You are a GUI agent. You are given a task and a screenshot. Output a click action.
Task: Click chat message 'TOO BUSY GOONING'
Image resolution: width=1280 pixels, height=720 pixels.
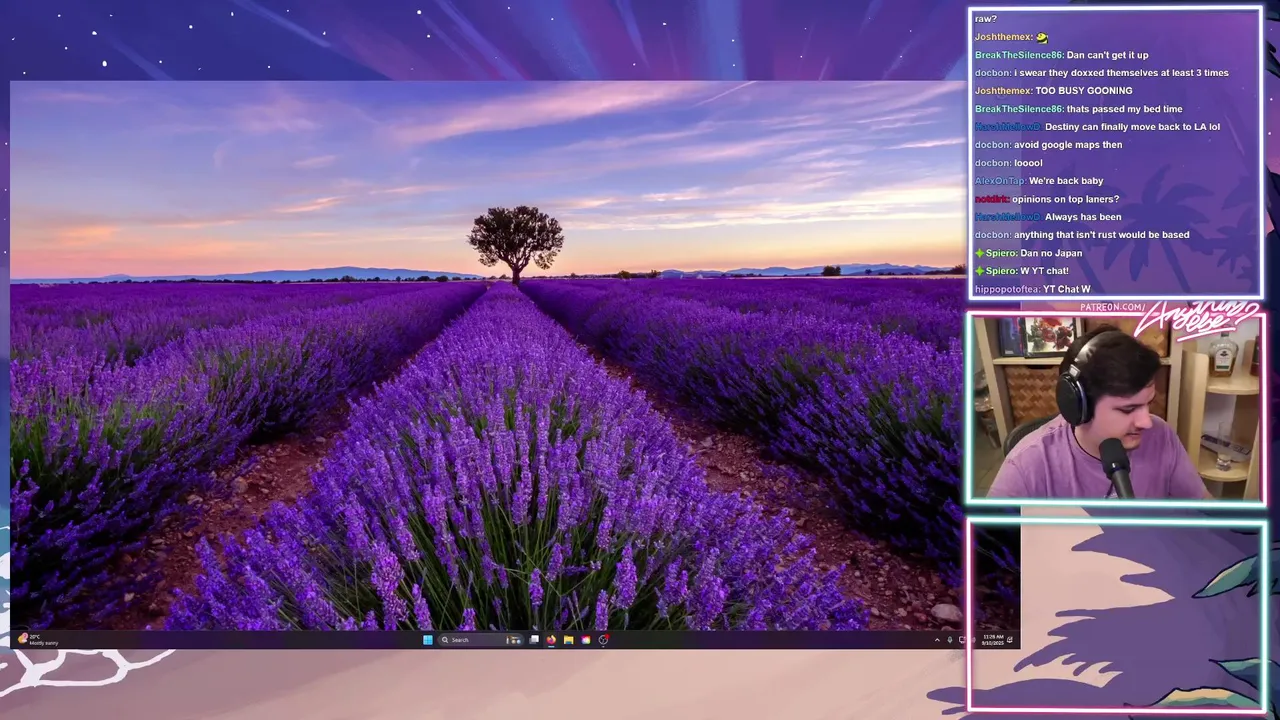coord(1084,91)
